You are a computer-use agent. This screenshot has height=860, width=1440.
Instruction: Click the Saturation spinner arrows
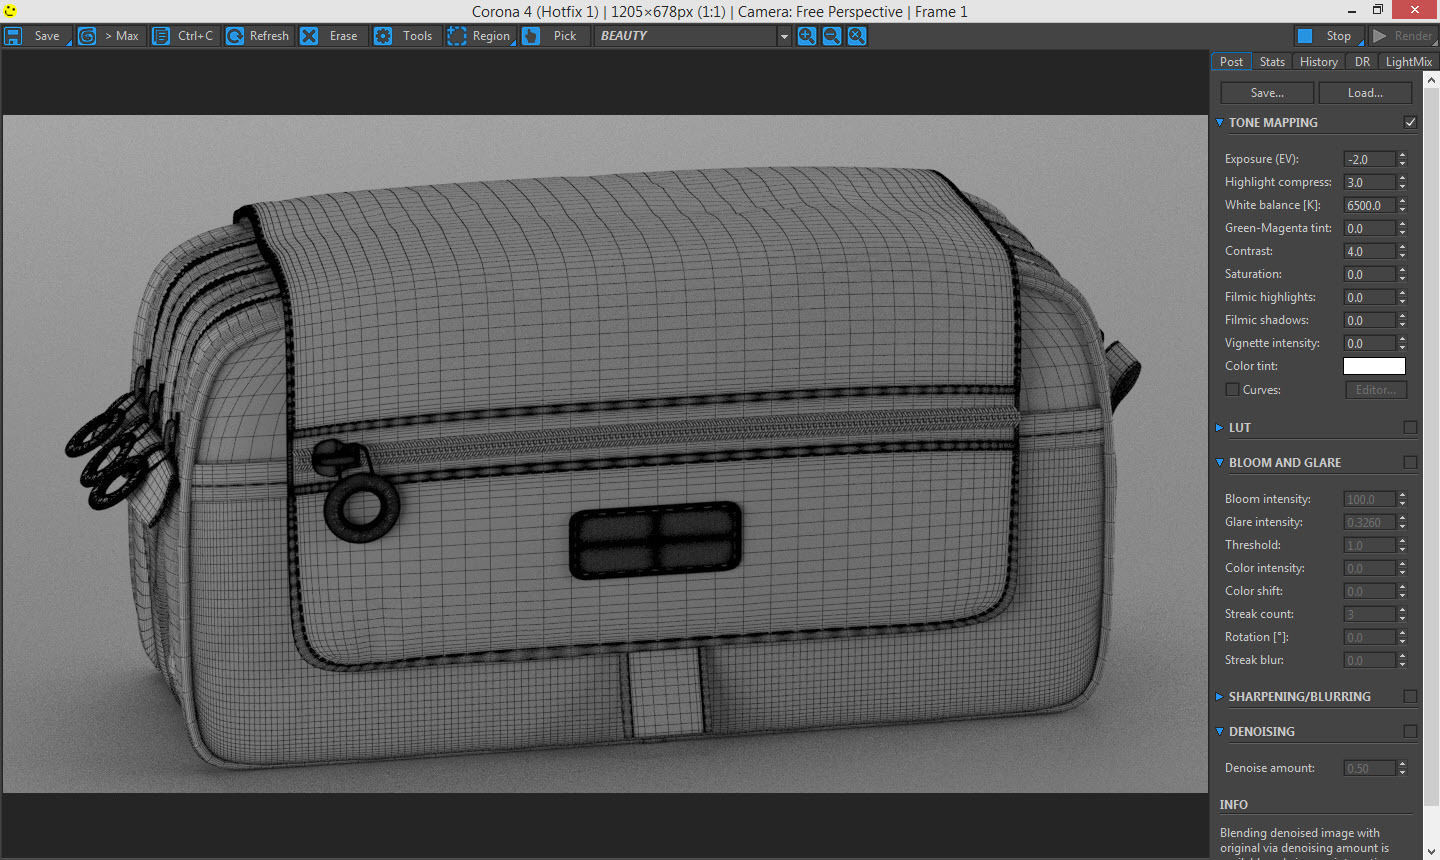click(x=1402, y=274)
